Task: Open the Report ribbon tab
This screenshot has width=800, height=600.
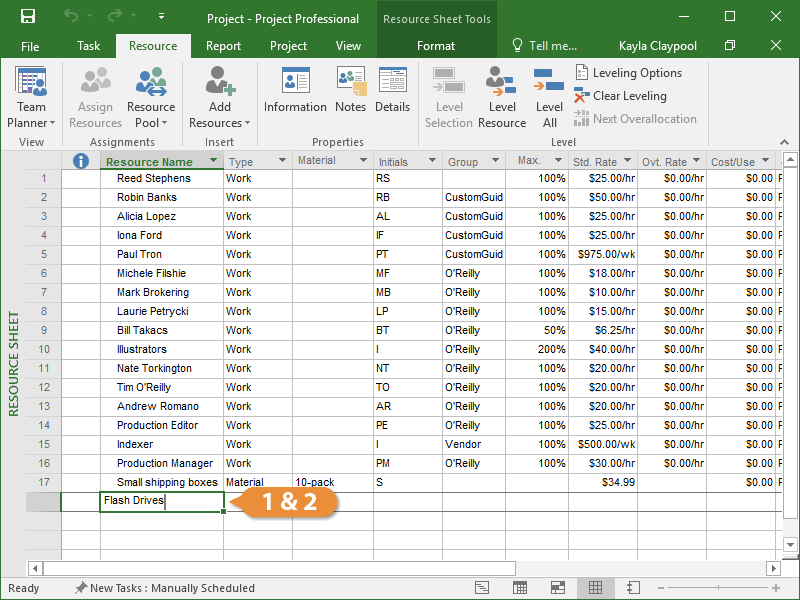Action: [223, 46]
